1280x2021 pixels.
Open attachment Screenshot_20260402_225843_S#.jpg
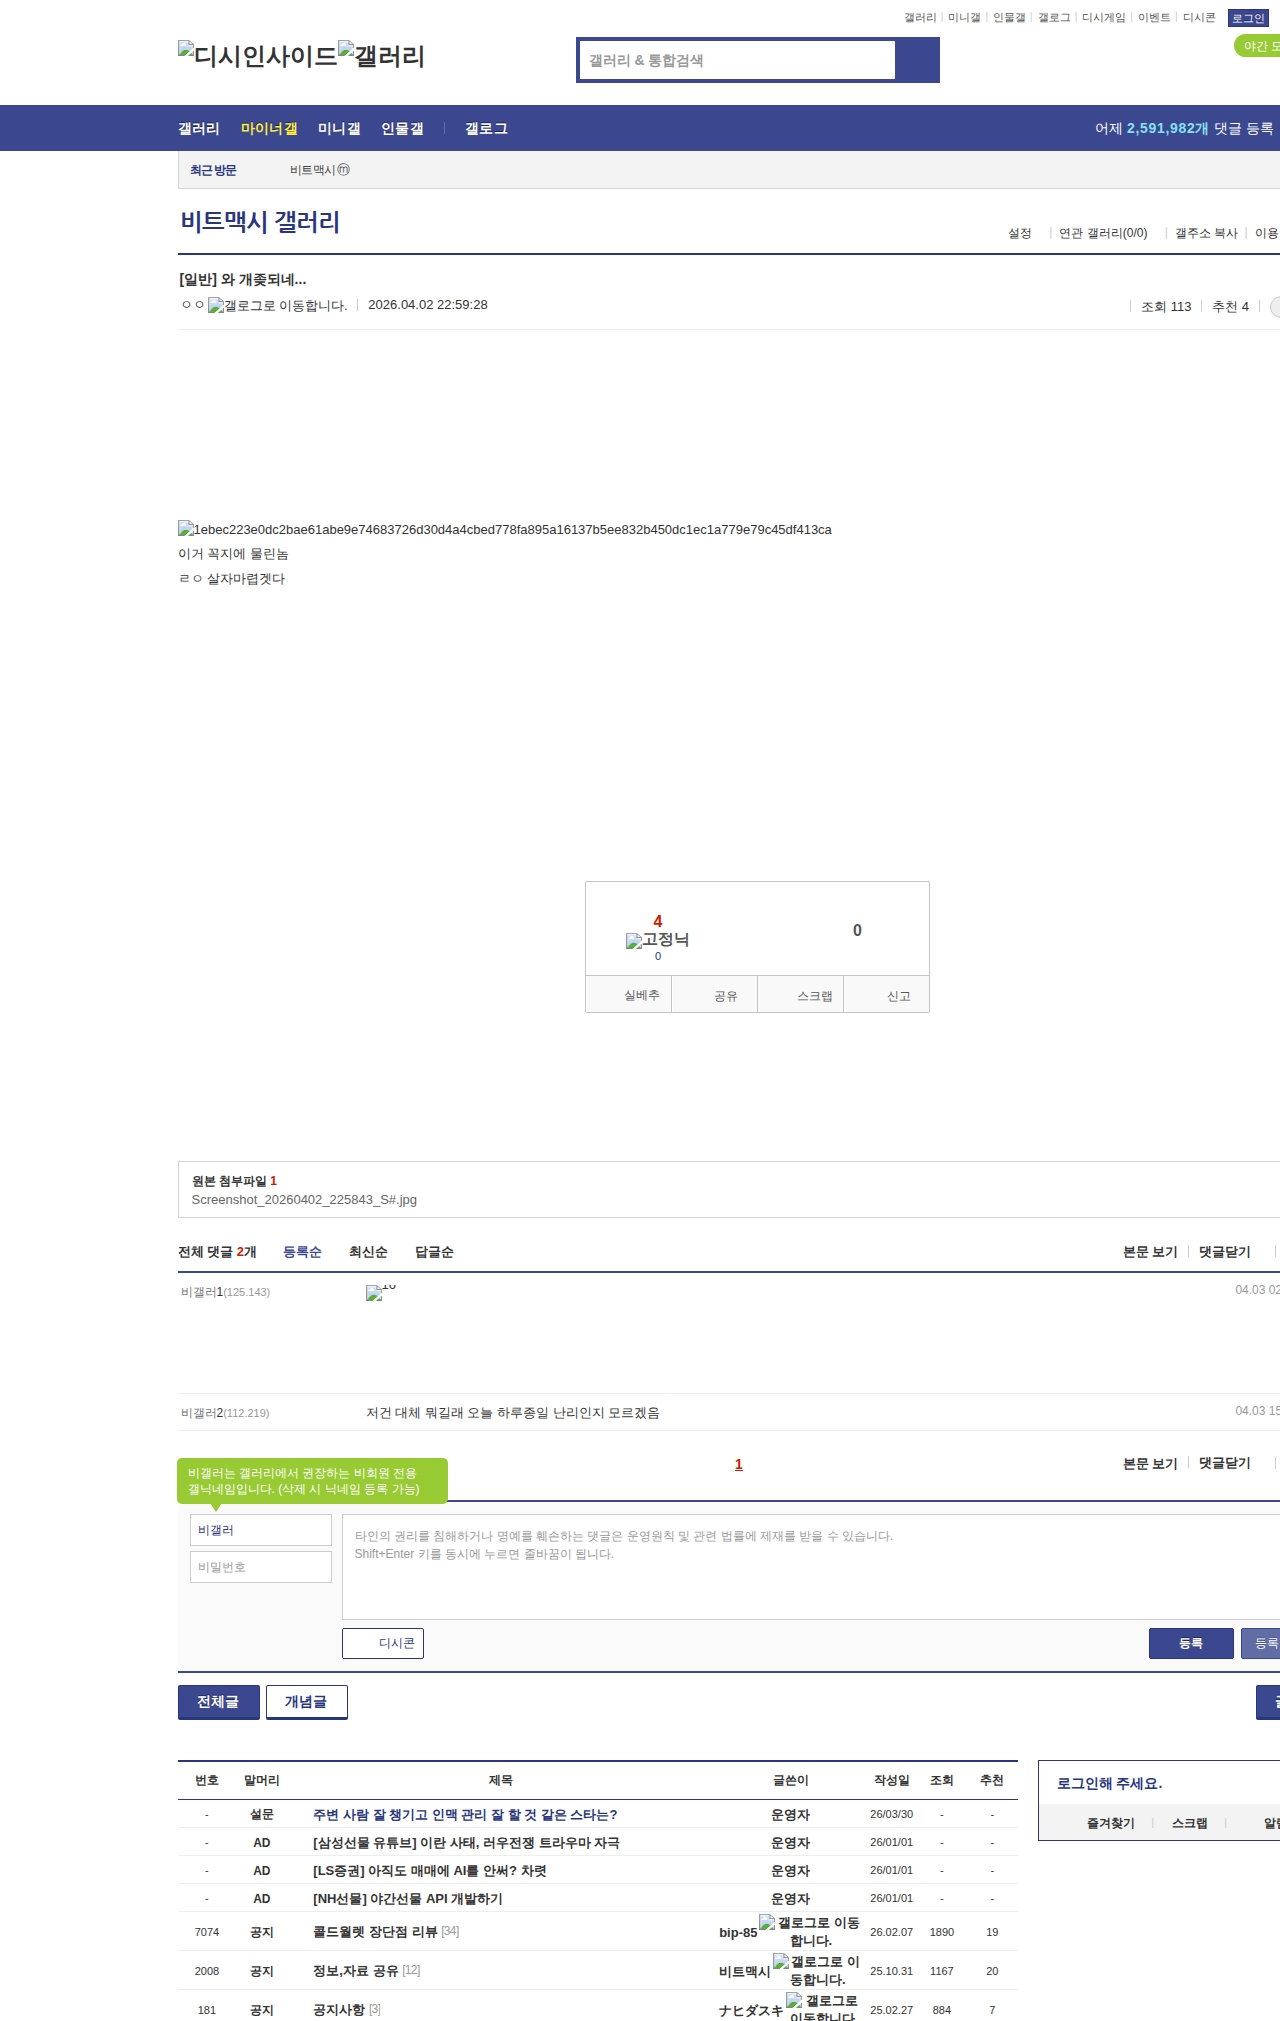point(304,1199)
